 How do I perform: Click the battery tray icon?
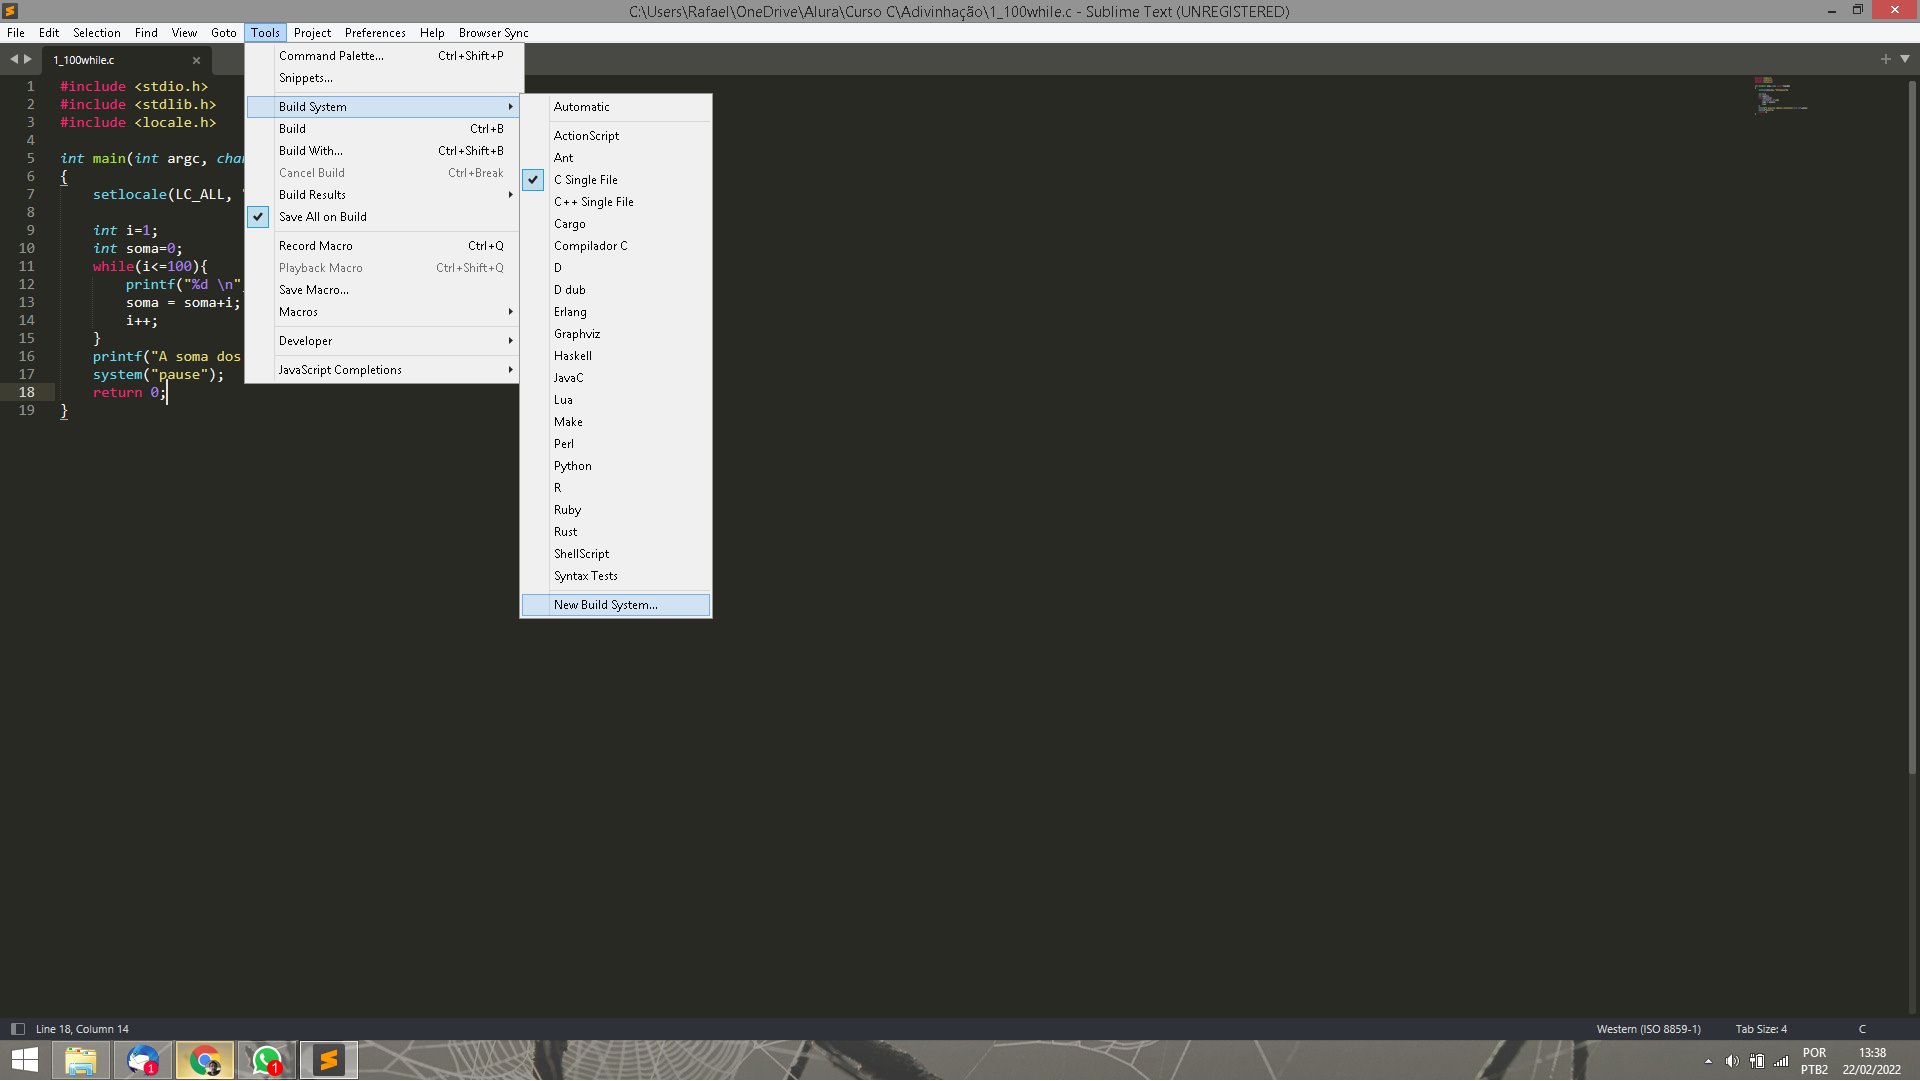[1757, 1062]
